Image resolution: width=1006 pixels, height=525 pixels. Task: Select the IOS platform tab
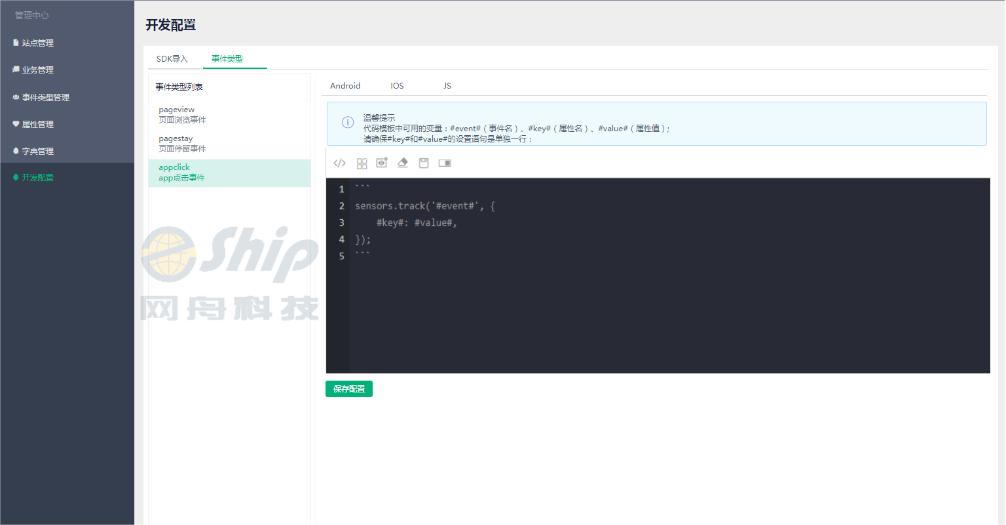[397, 85]
